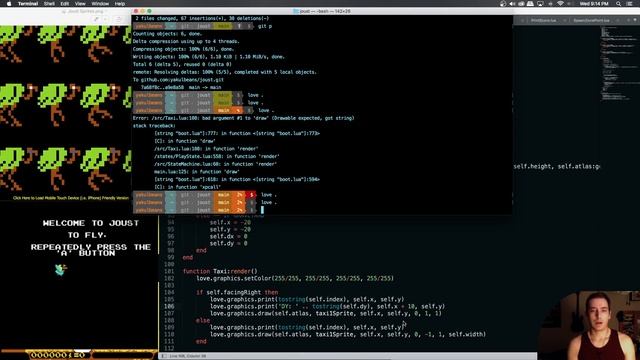Open the Help menu
The height and width of the screenshot is (360, 640).
pyautogui.click(x=120, y=4)
